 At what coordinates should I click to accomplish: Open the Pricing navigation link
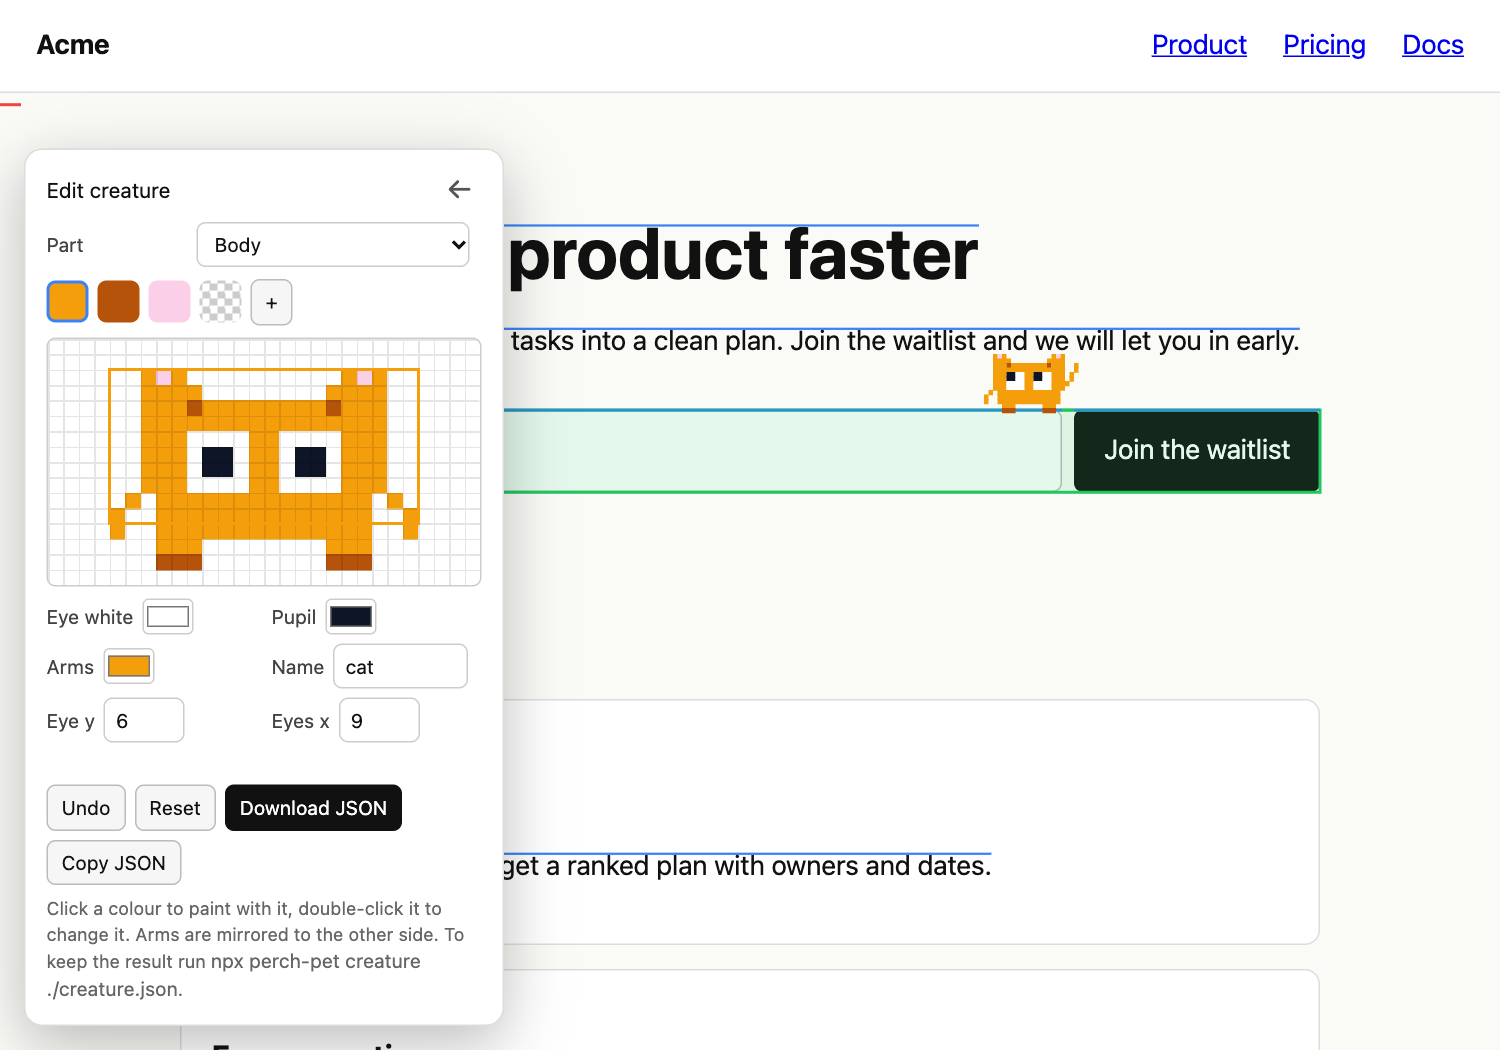point(1324,45)
